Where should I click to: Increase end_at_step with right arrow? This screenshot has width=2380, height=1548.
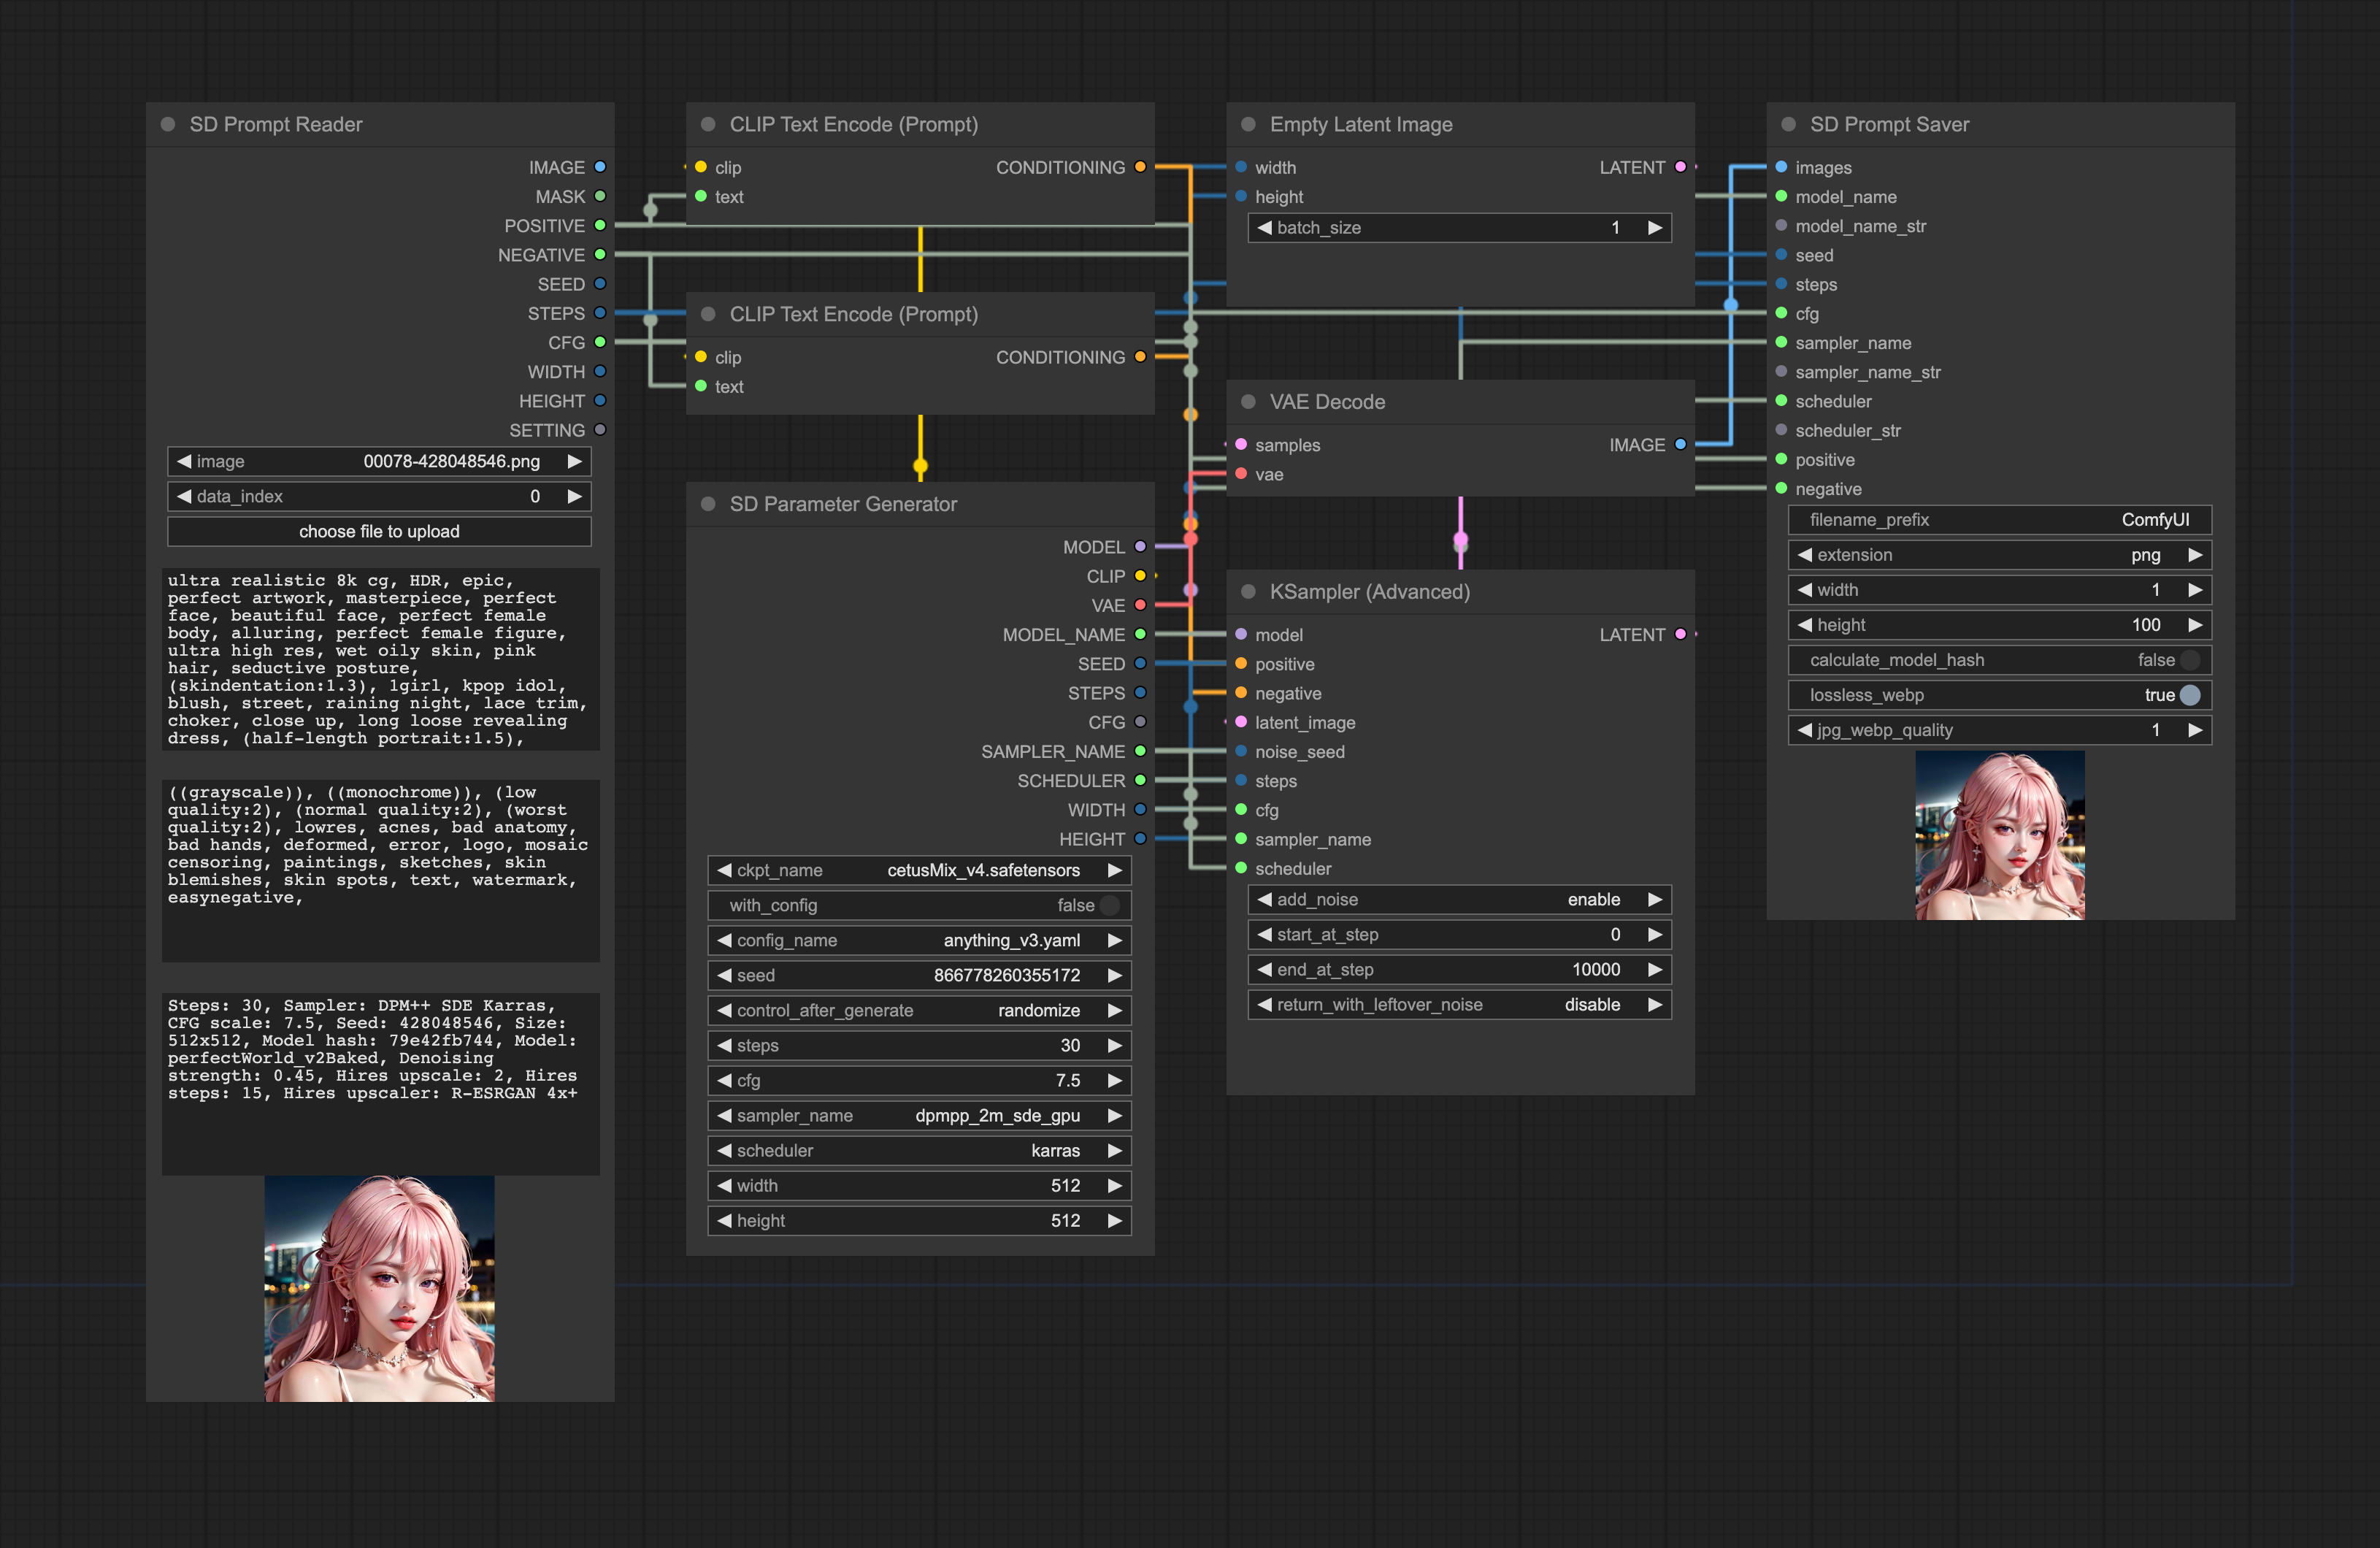(x=1654, y=969)
